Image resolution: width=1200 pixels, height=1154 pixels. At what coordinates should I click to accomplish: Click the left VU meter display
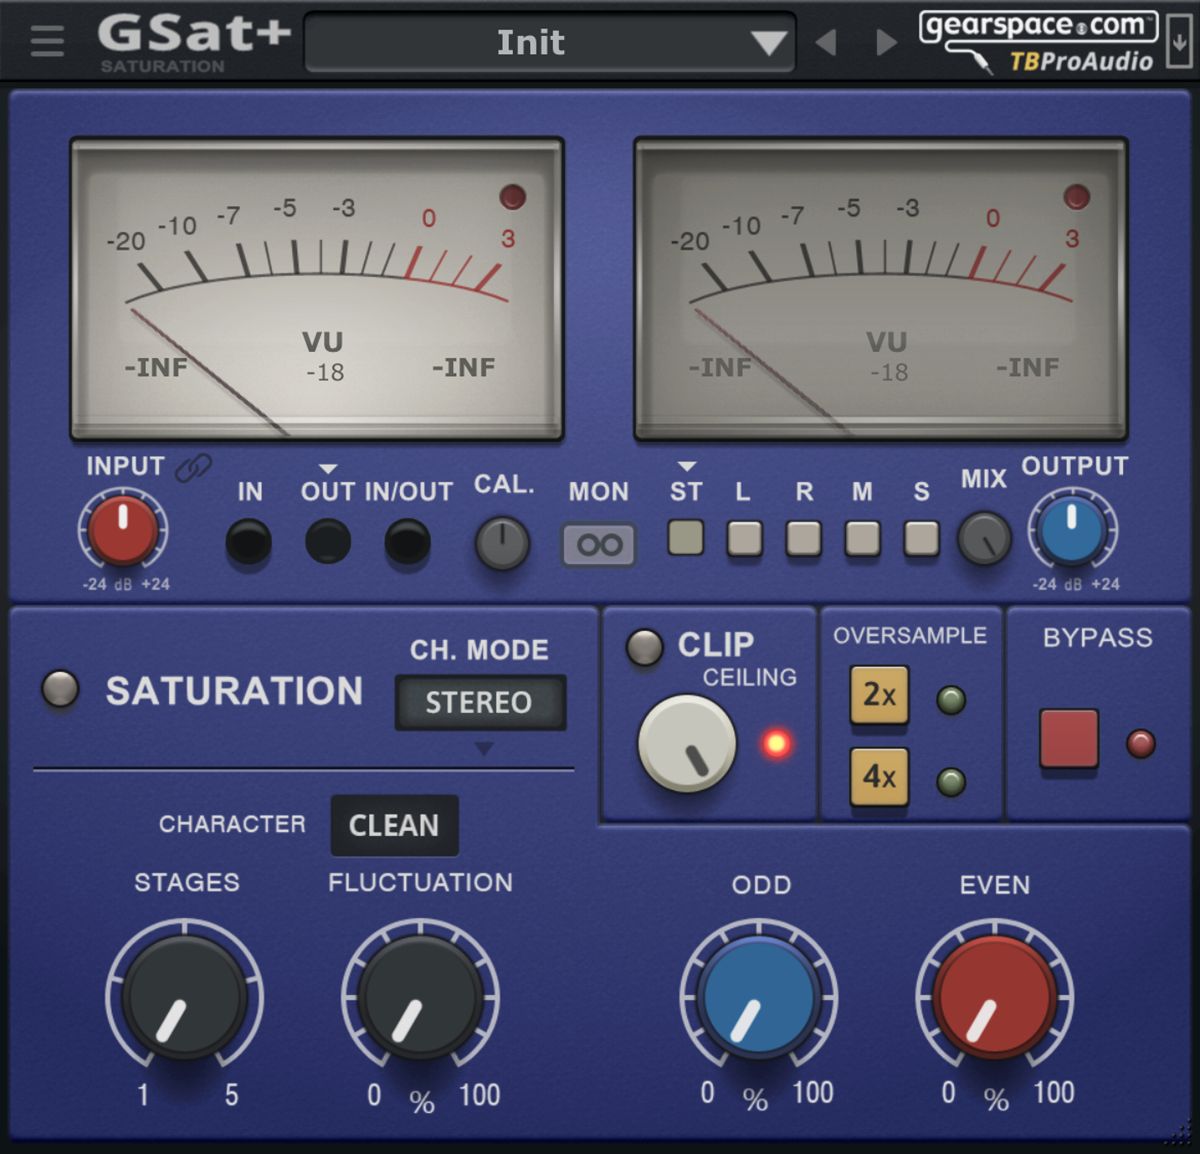coord(317,288)
